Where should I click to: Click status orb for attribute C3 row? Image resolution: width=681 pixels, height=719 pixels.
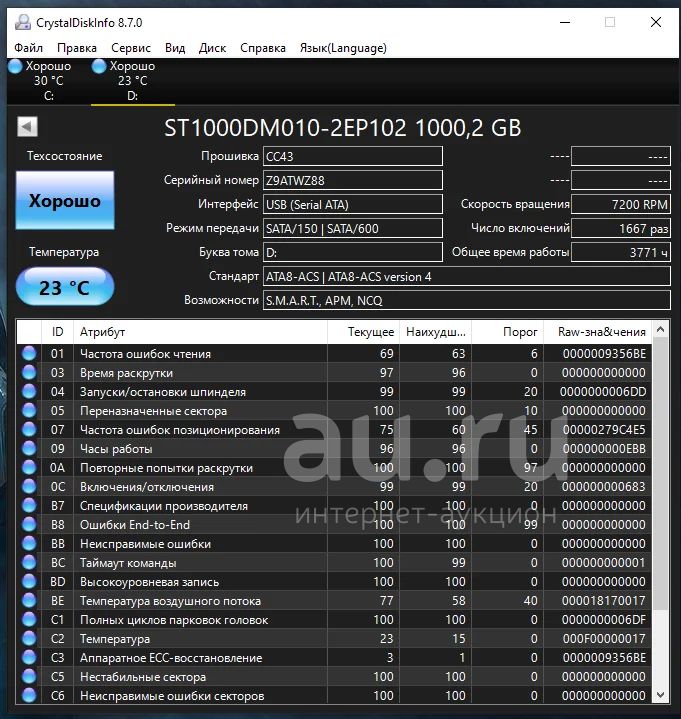click(29, 658)
